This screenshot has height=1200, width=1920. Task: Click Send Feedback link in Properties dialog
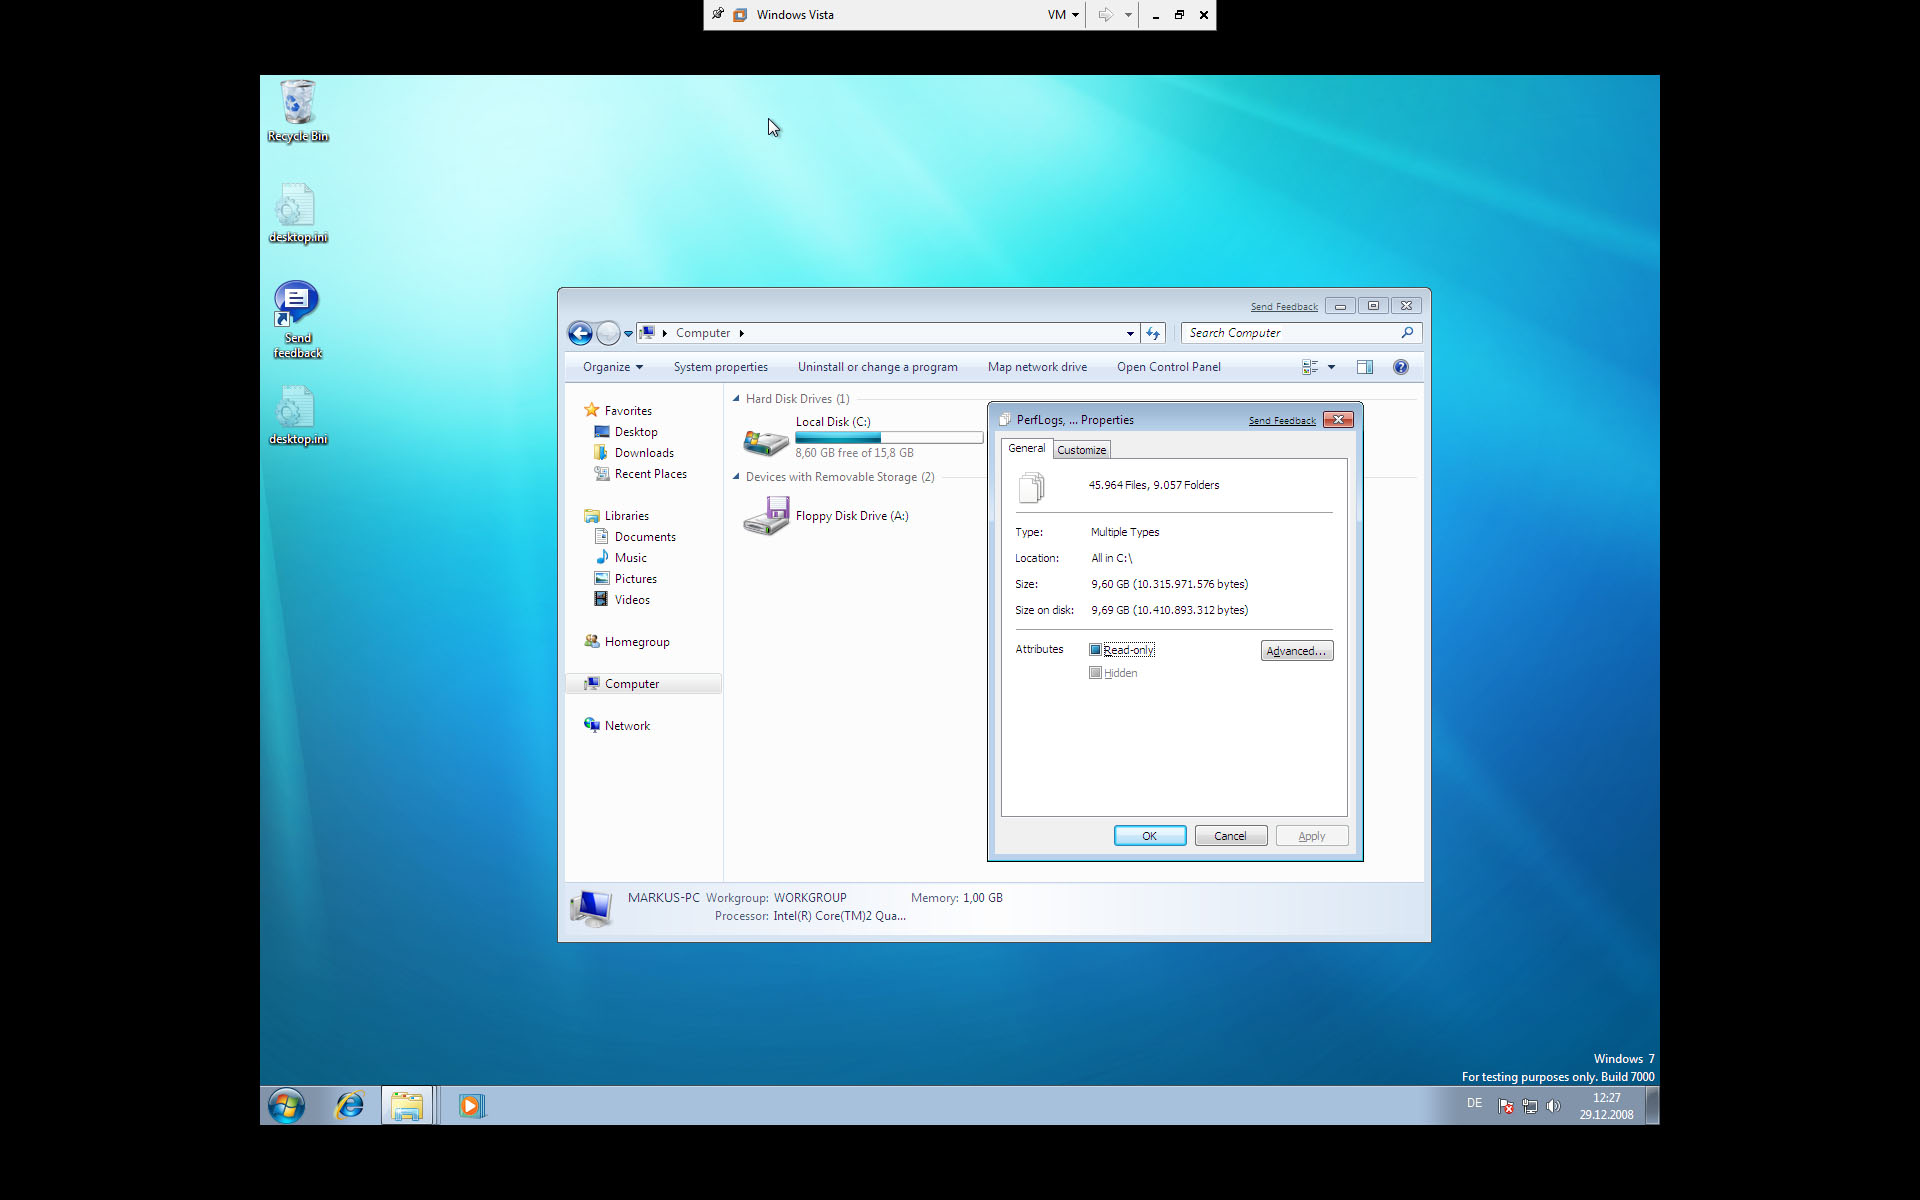[1281, 421]
